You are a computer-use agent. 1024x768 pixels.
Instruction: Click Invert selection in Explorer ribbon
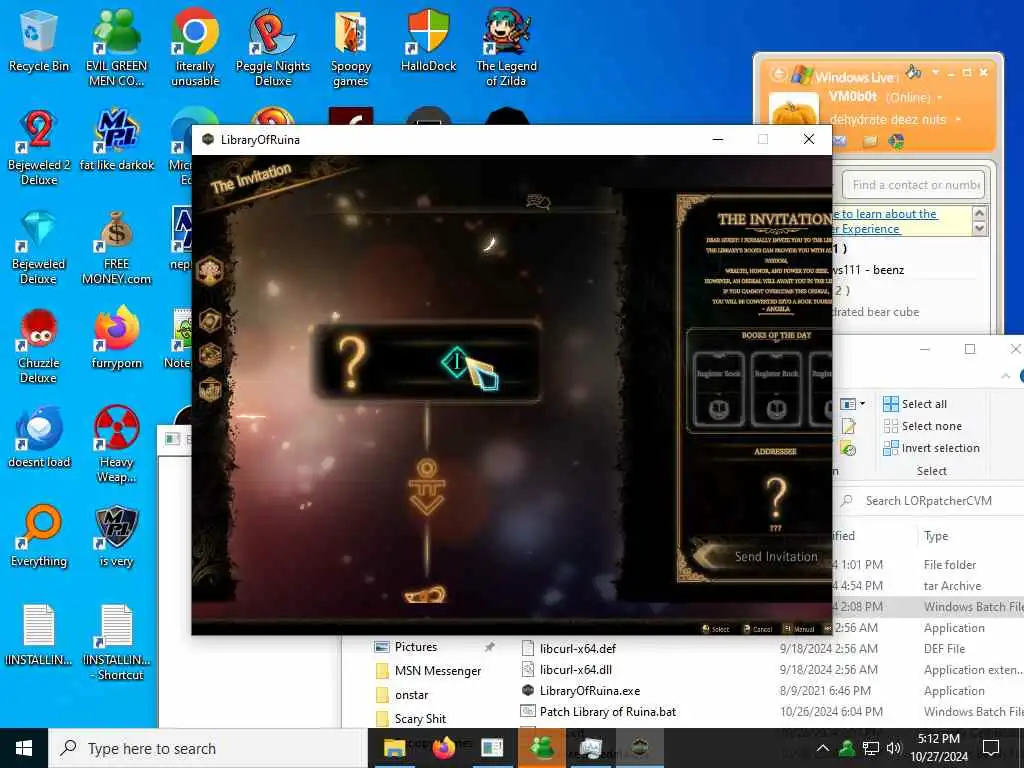[931, 448]
